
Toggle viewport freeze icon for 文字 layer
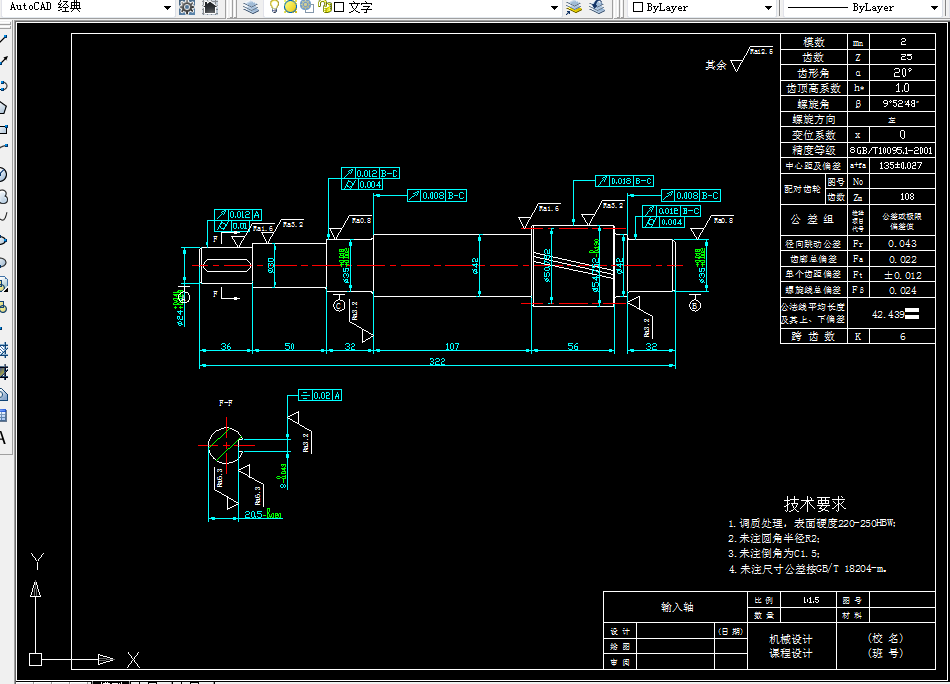click(307, 7)
